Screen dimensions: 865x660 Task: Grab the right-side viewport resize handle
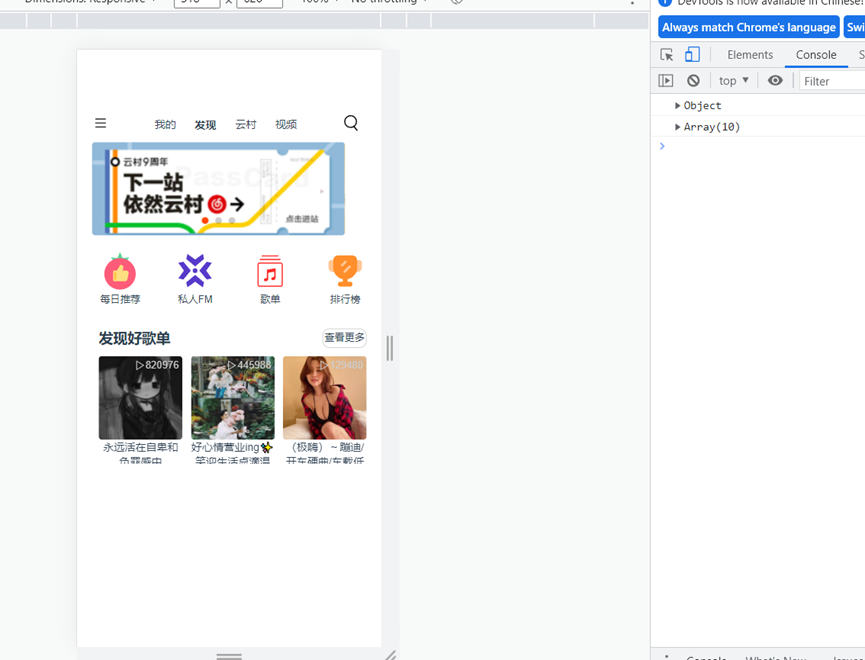tap(390, 348)
